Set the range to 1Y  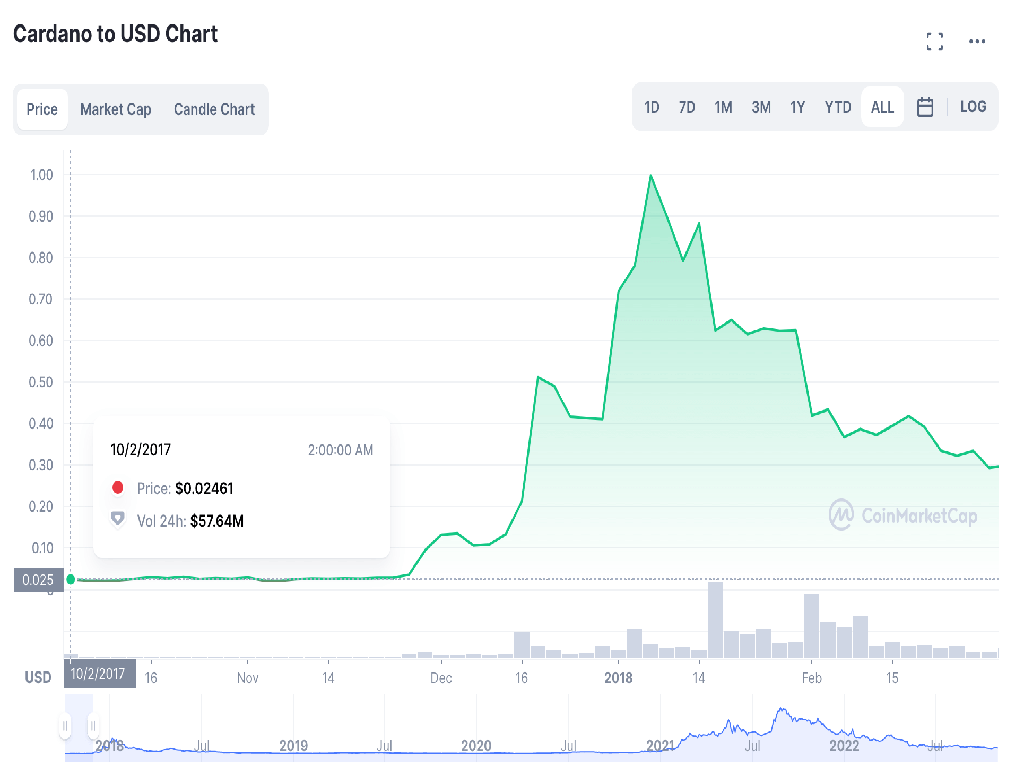(797, 107)
